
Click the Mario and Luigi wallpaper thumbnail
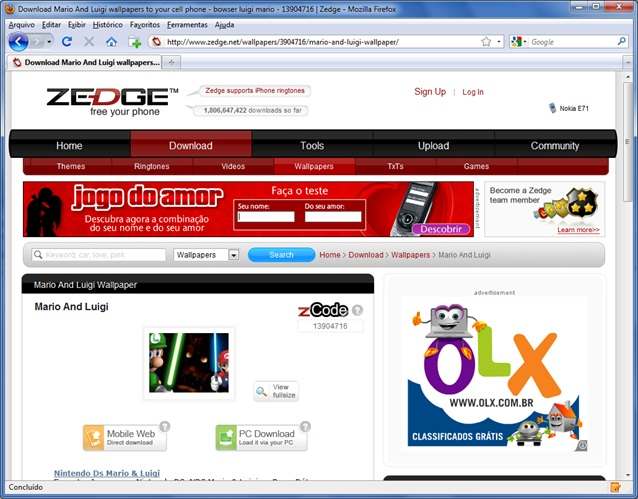tap(189, 363)
